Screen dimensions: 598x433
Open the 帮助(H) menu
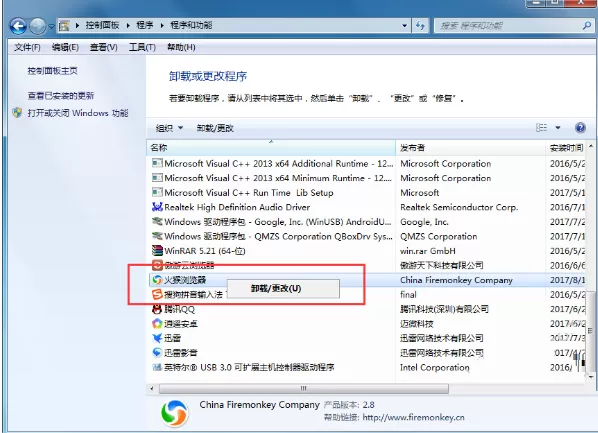(181, 47)
